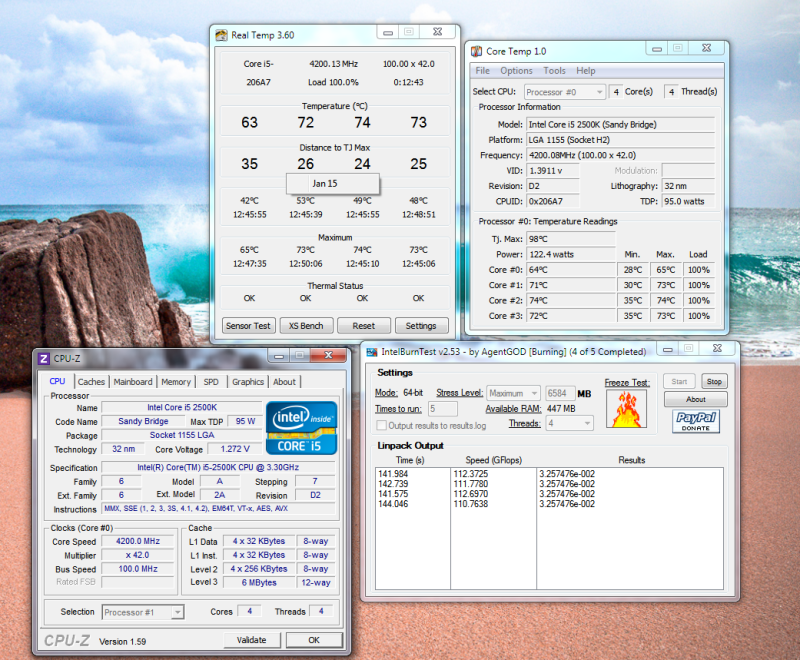The height and width of the screenshot is (660, 800).
Task: Click the Power value 122.4 watts
Action: click(571, 254)
